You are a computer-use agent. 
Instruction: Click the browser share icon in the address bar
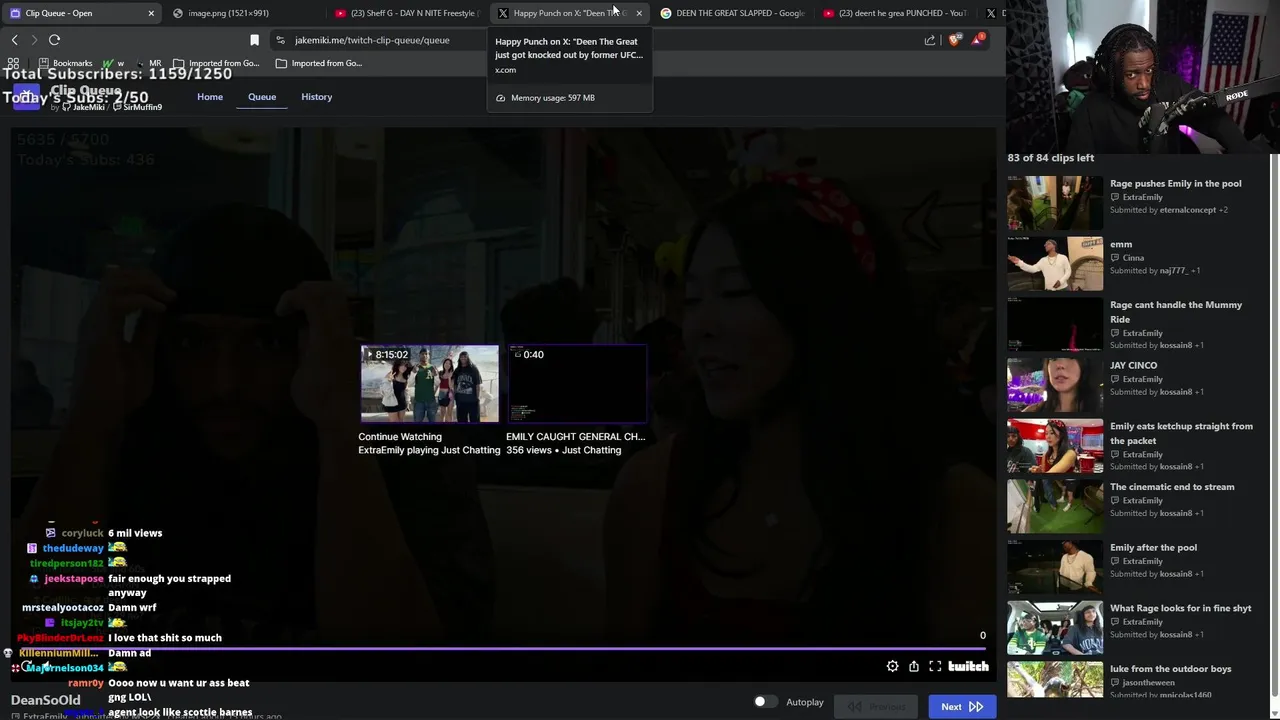(930, 40)
